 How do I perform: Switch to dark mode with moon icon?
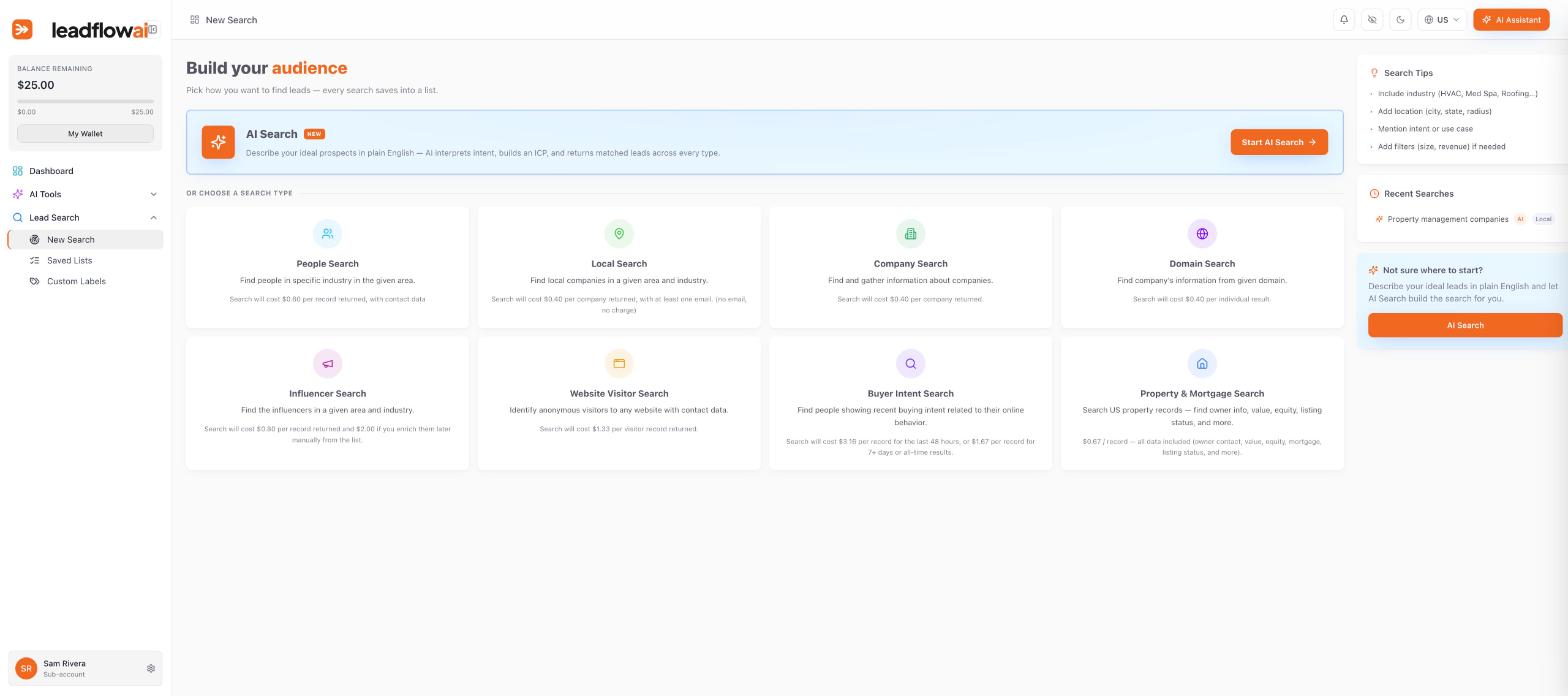[x=1400, y=20]
